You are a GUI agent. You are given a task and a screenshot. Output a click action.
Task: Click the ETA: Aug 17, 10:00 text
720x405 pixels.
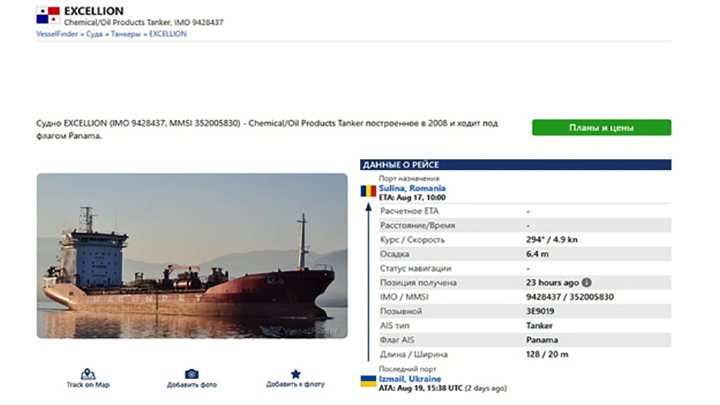tap(412, 197)
